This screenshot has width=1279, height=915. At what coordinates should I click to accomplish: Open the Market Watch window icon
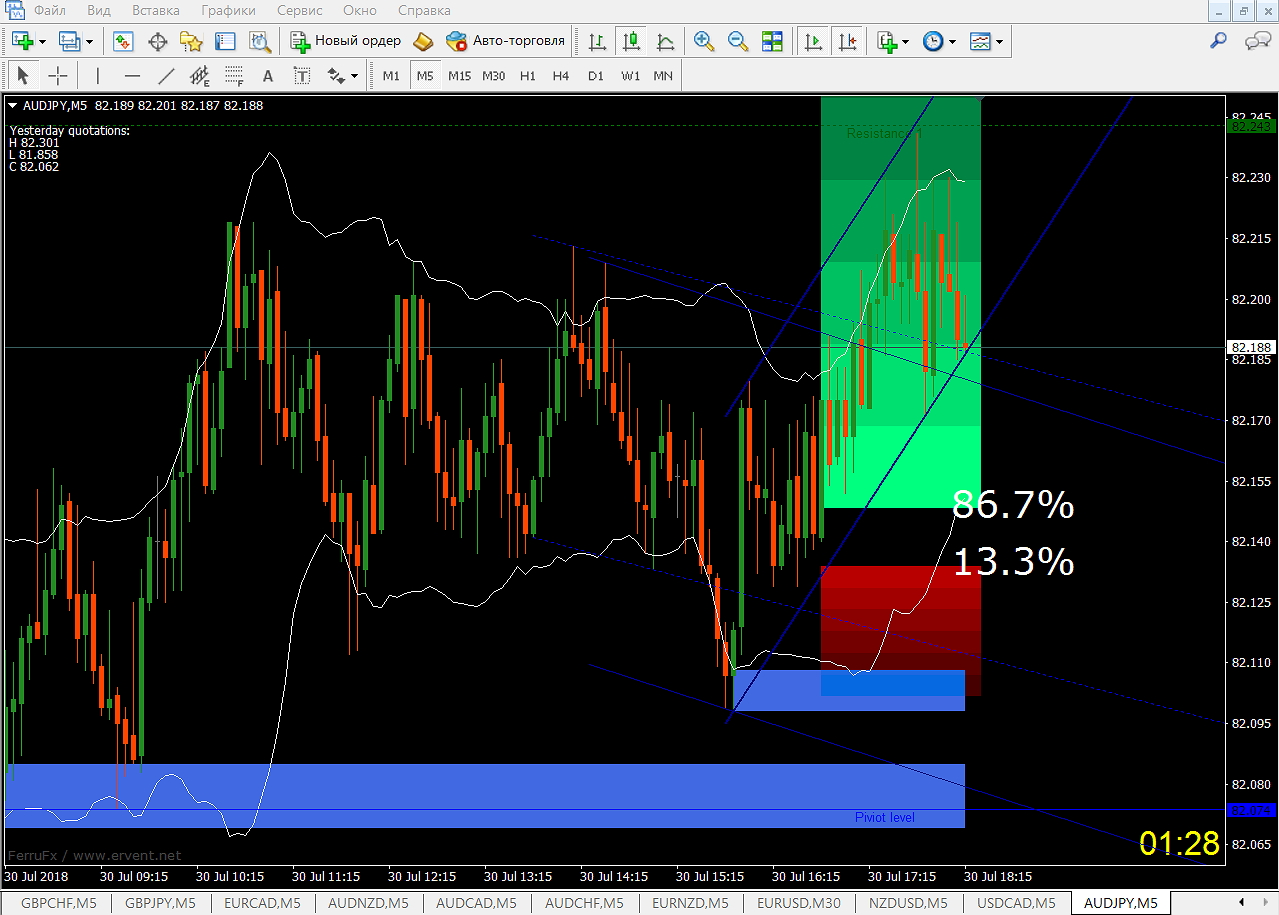tap(124, 41)
